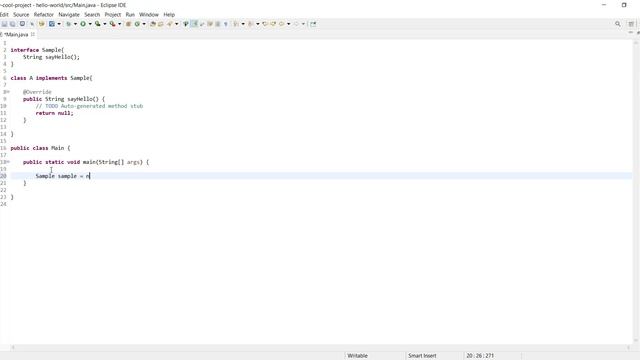640x360 pixels.
Task: Open the Search menu
Action: 92,14
